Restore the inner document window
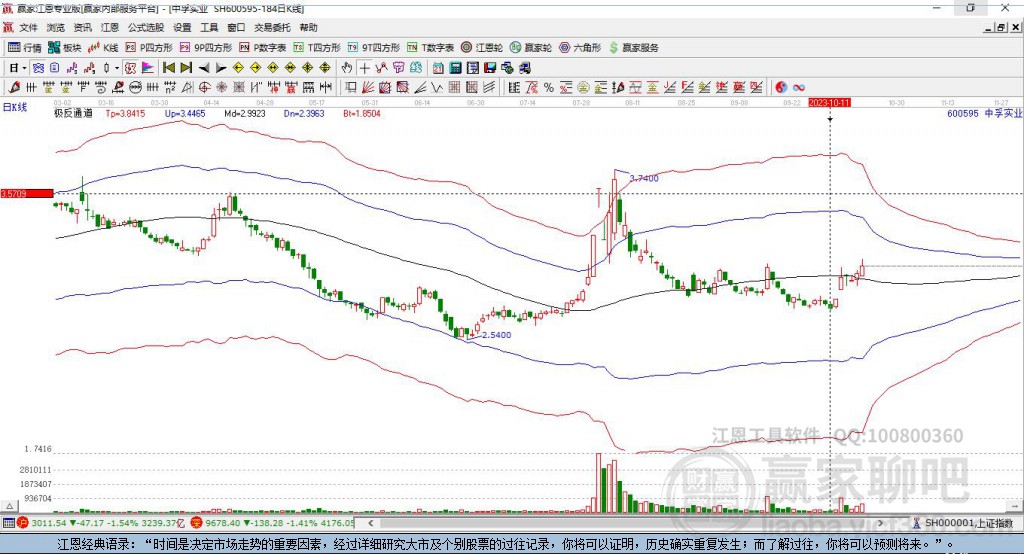 point(1001,27)
